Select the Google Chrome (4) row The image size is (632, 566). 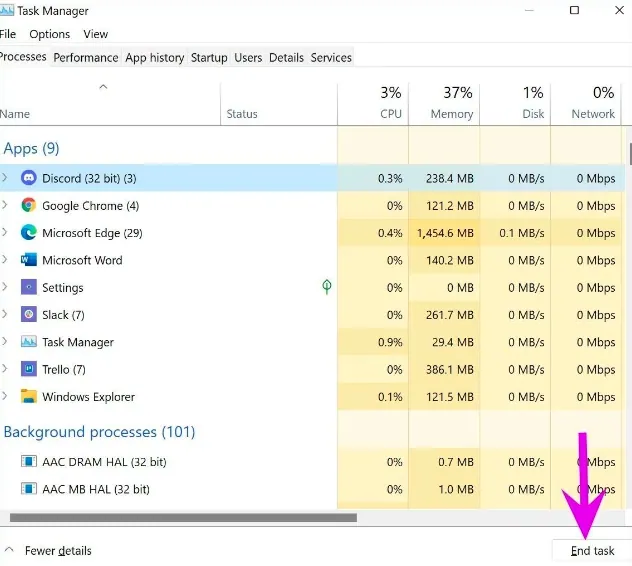312,205
